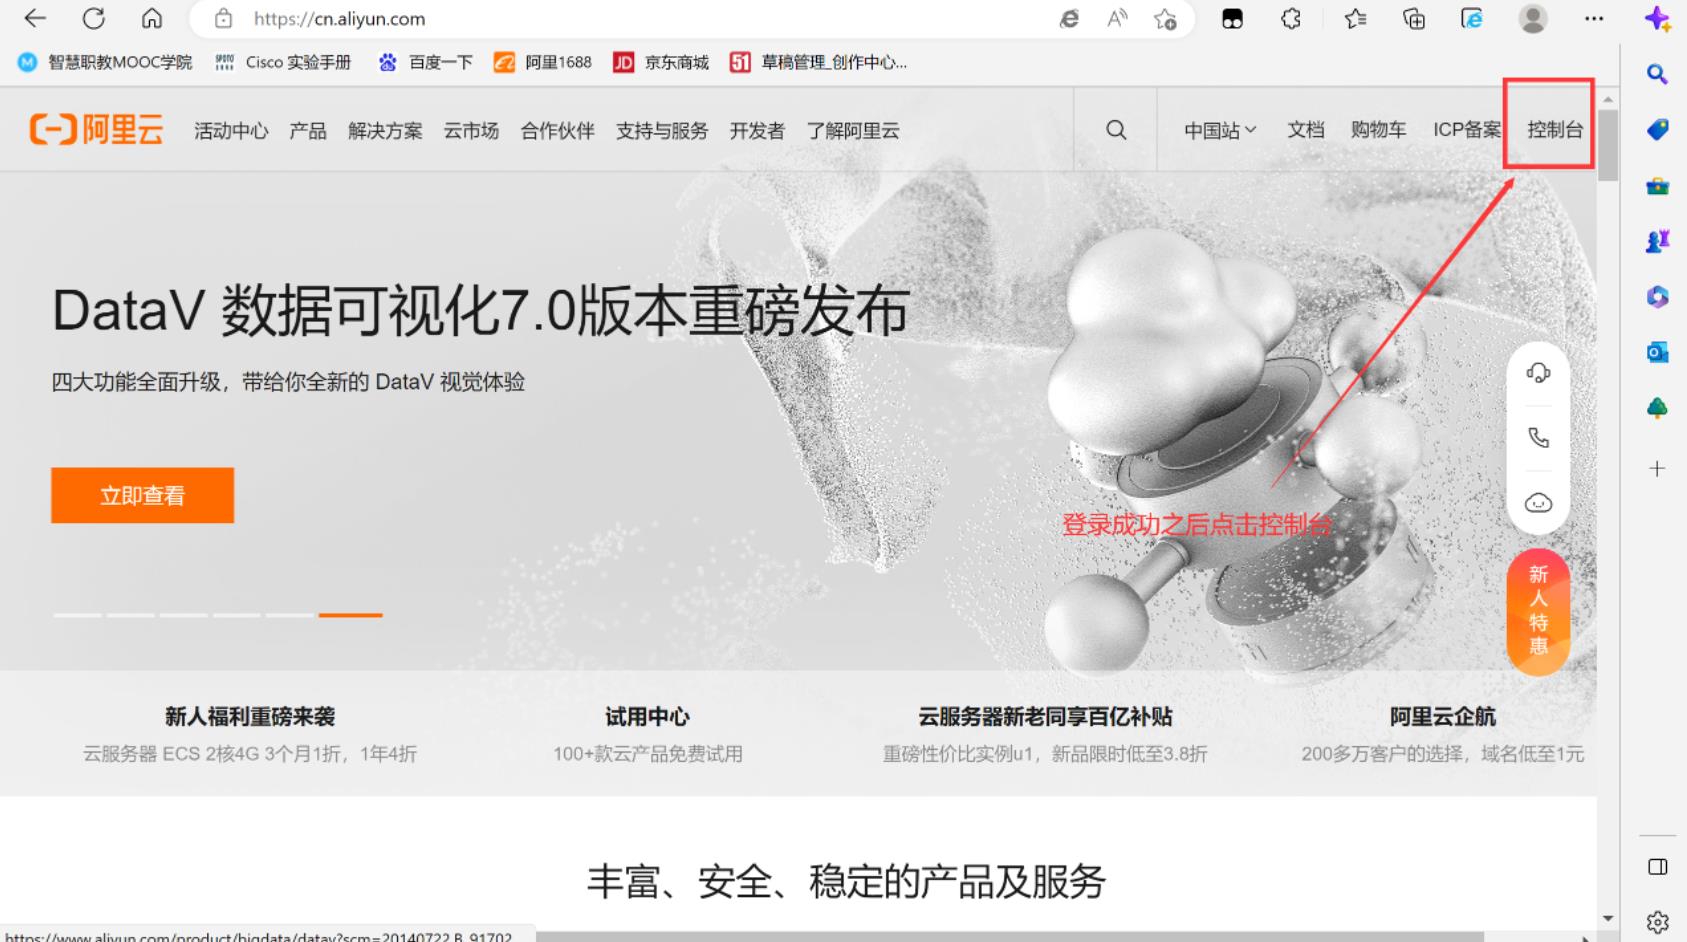Image resolution: width=1687 pixels, height=942 pixels.
Task: Click scrollbar down arrow
Action: [x=1608, y=918]
